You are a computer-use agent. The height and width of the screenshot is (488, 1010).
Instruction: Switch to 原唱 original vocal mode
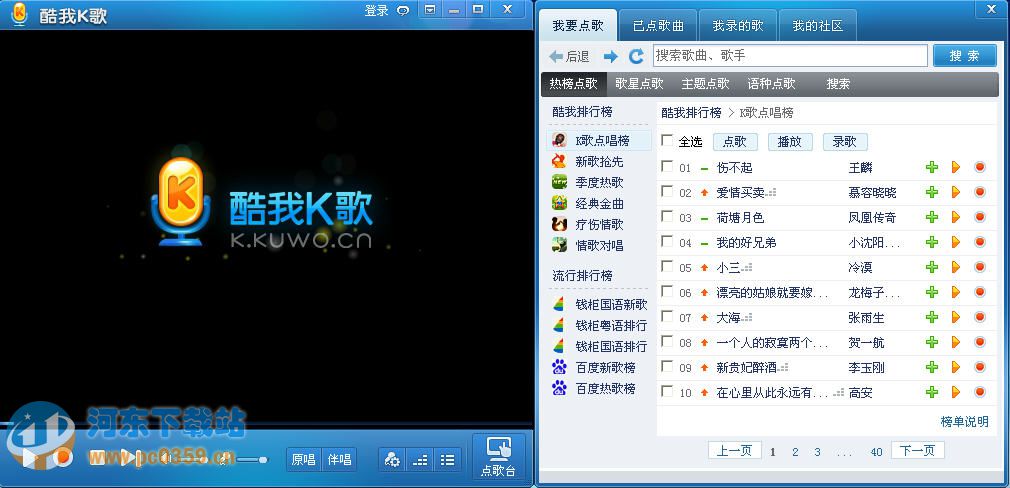tap(303, 460)
